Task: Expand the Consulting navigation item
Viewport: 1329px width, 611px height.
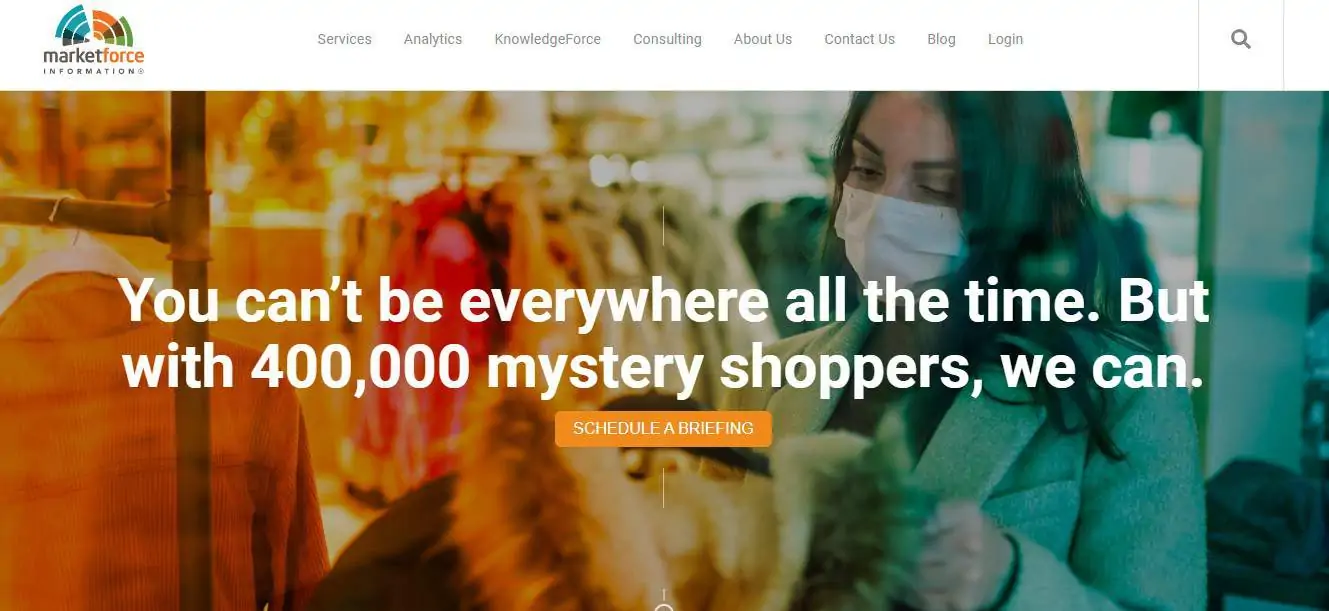Action: point(667,39)
